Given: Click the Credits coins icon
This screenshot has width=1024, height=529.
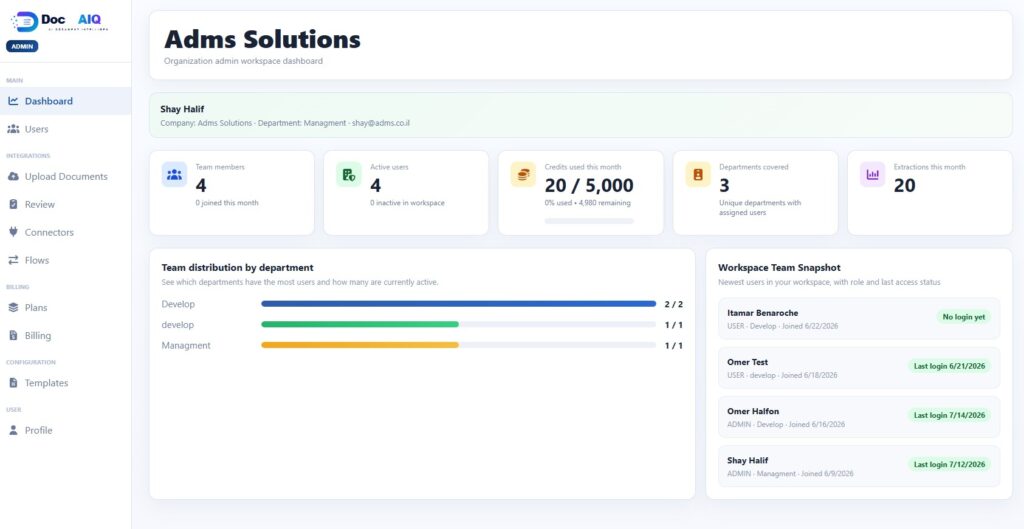Looking at the screenshot, I should (x=523, y=174).
